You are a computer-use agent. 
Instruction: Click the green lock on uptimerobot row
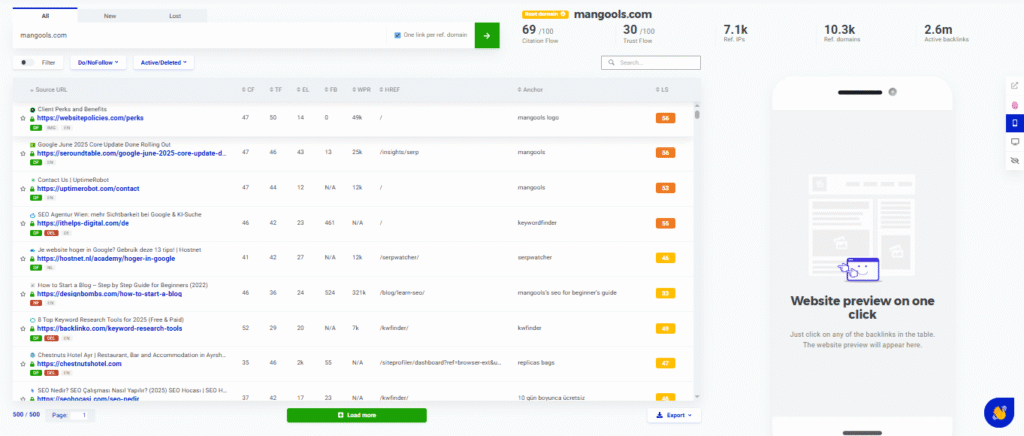[x=31, y=189]
